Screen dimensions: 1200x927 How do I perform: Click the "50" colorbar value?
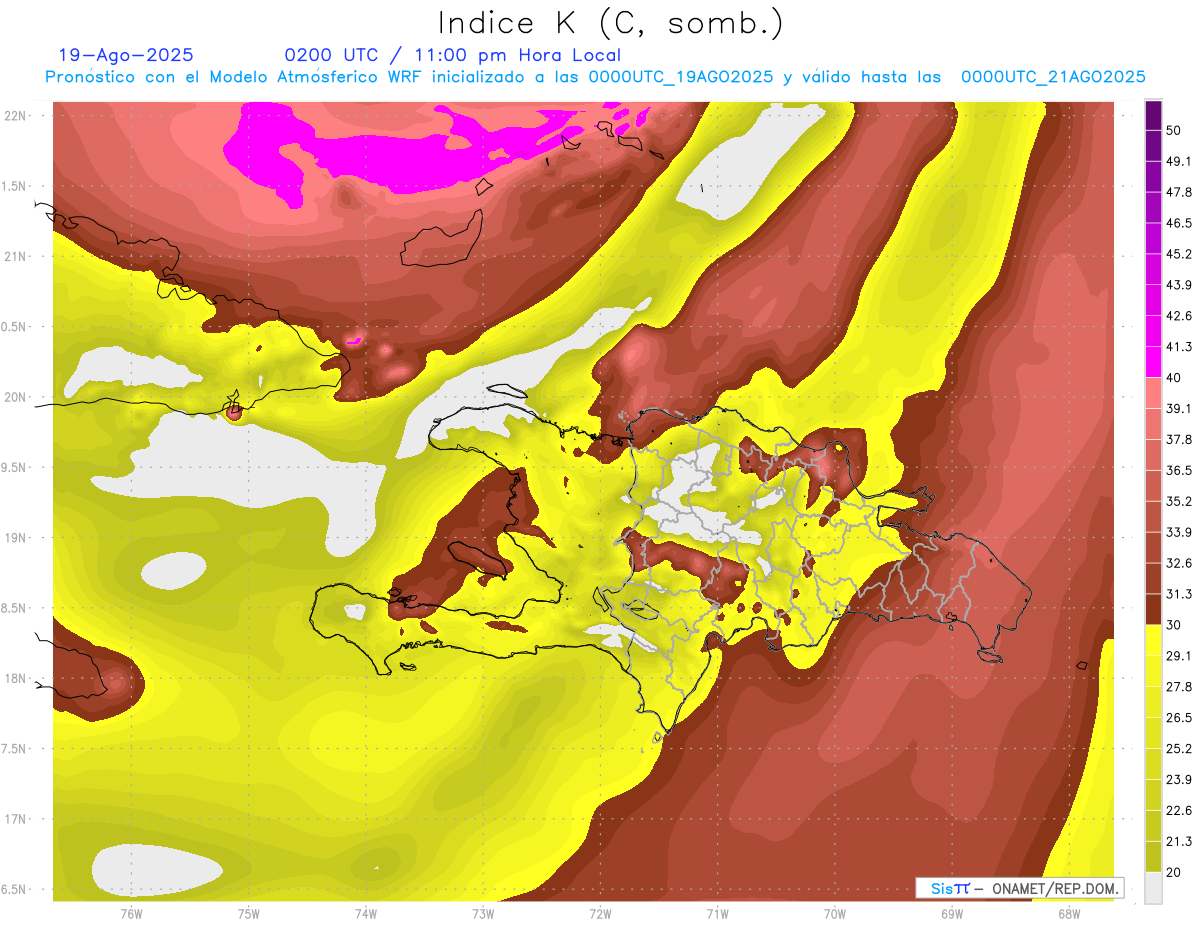pyautogui.click(x=1175, y=131)
